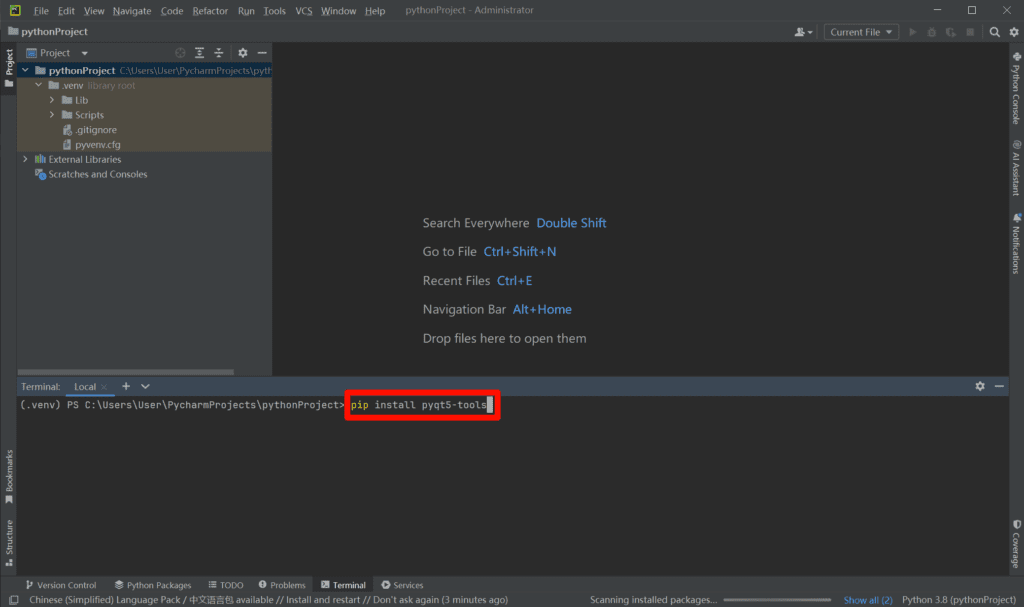Click the Run button in toolbar

click(913, 32)
